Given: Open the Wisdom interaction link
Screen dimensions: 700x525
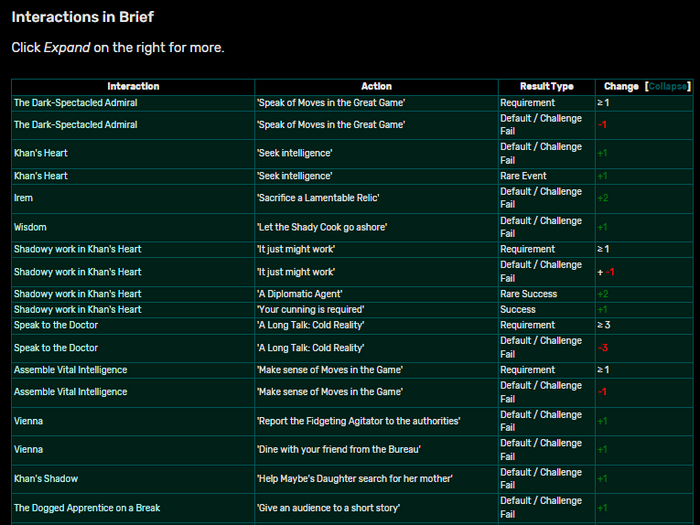Looking at the screenshot, I should pos(30,227).
